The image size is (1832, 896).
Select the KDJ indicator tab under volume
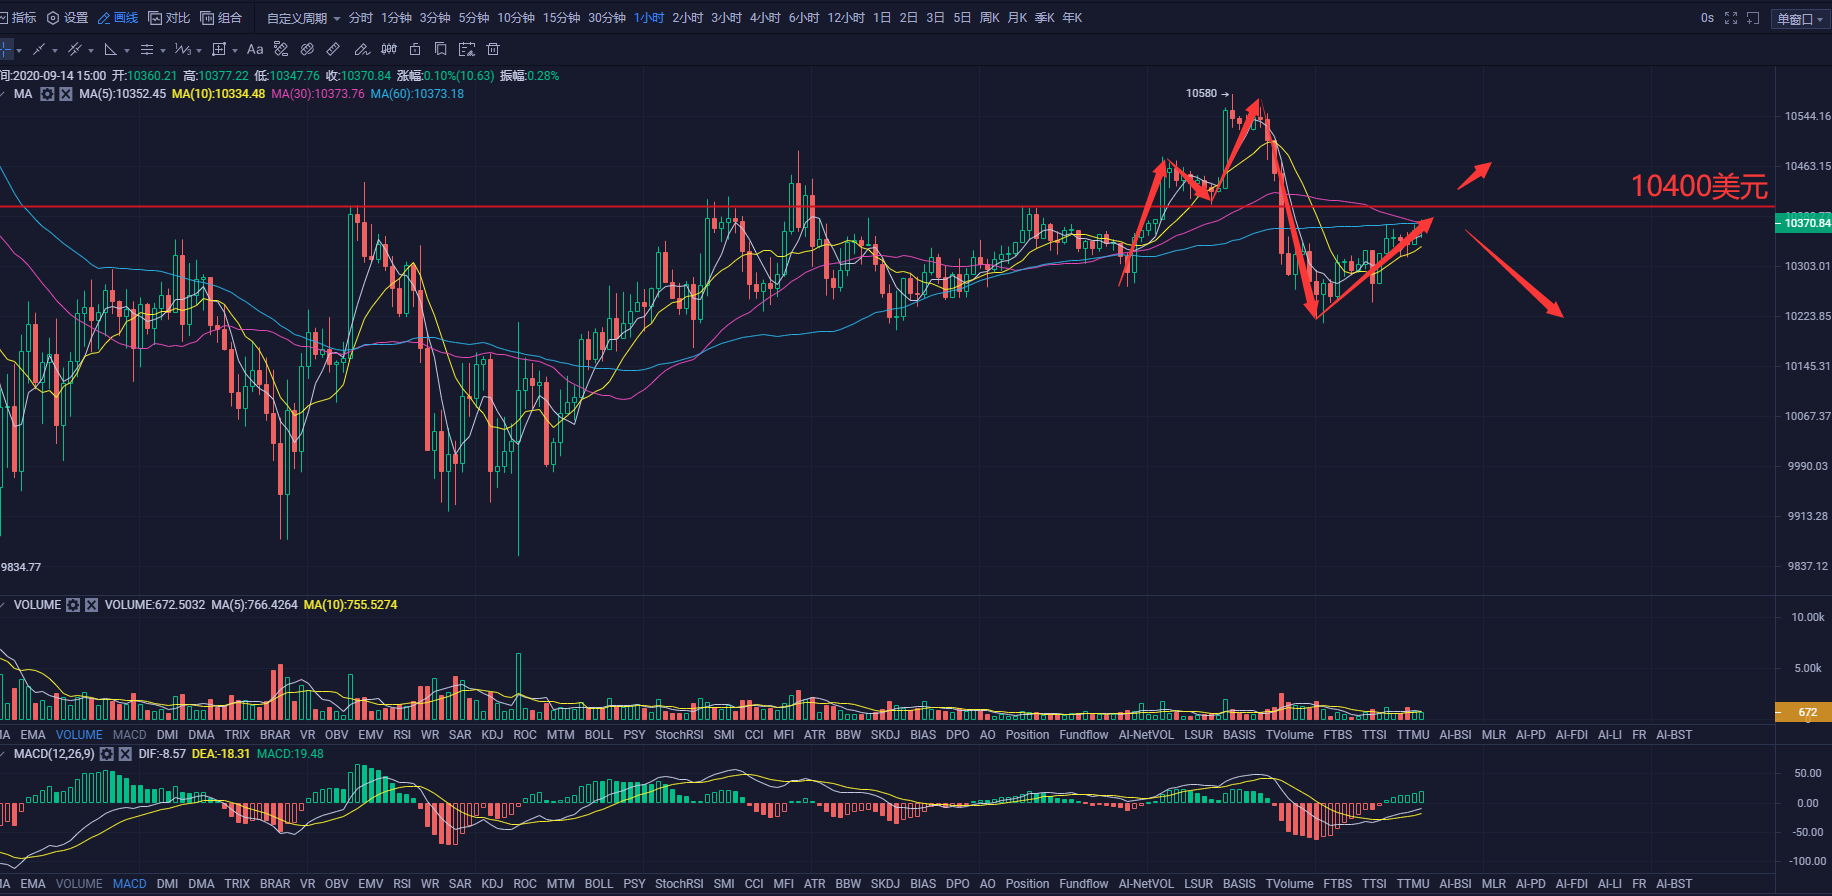tap(492, 735)
